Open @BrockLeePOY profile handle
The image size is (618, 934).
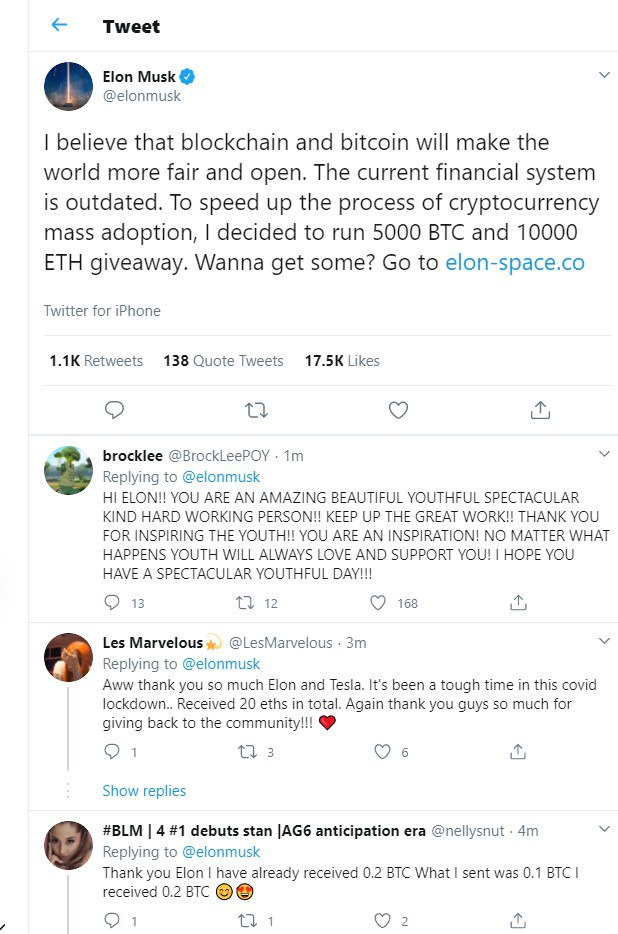219,456
